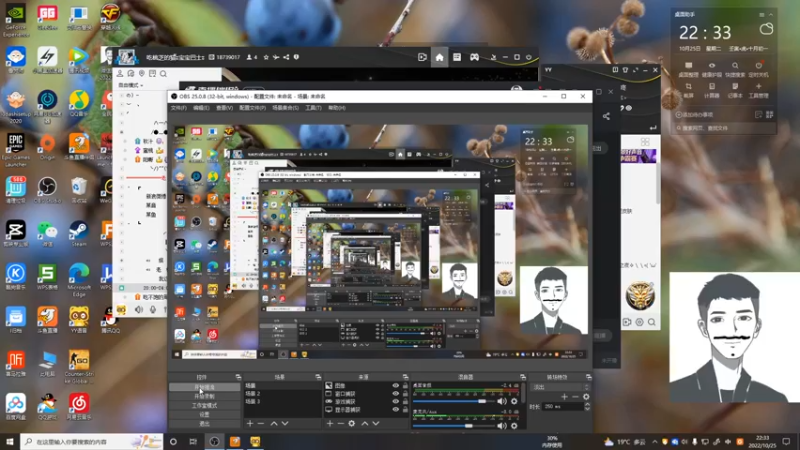Viewport: 800px width, 450px height.
Task: Move selected source up
Action: coord(365,423)
